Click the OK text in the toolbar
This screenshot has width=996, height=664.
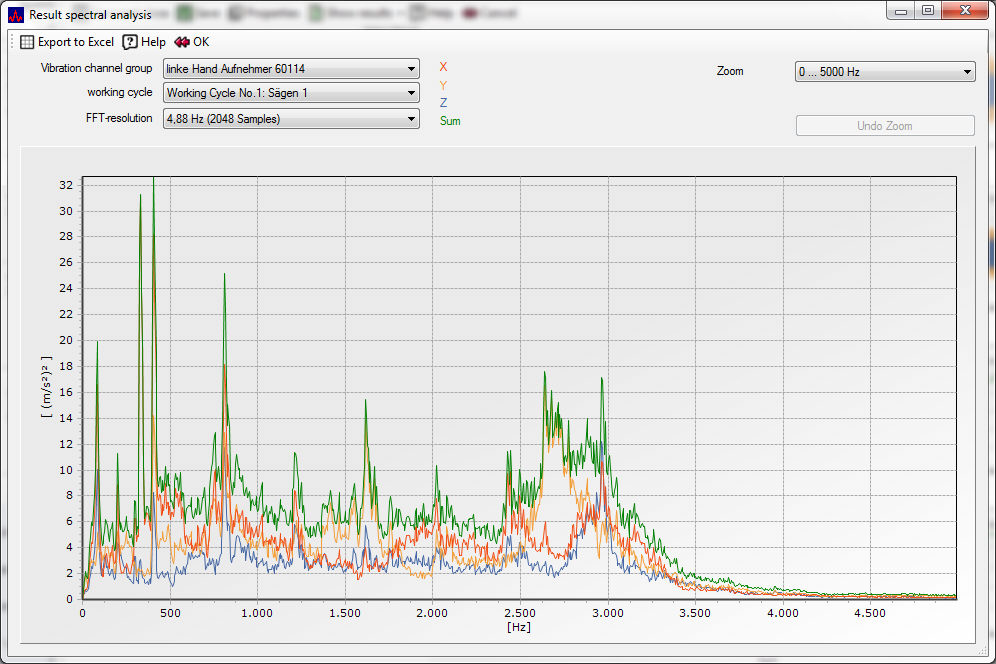click(x=201, y=42)
